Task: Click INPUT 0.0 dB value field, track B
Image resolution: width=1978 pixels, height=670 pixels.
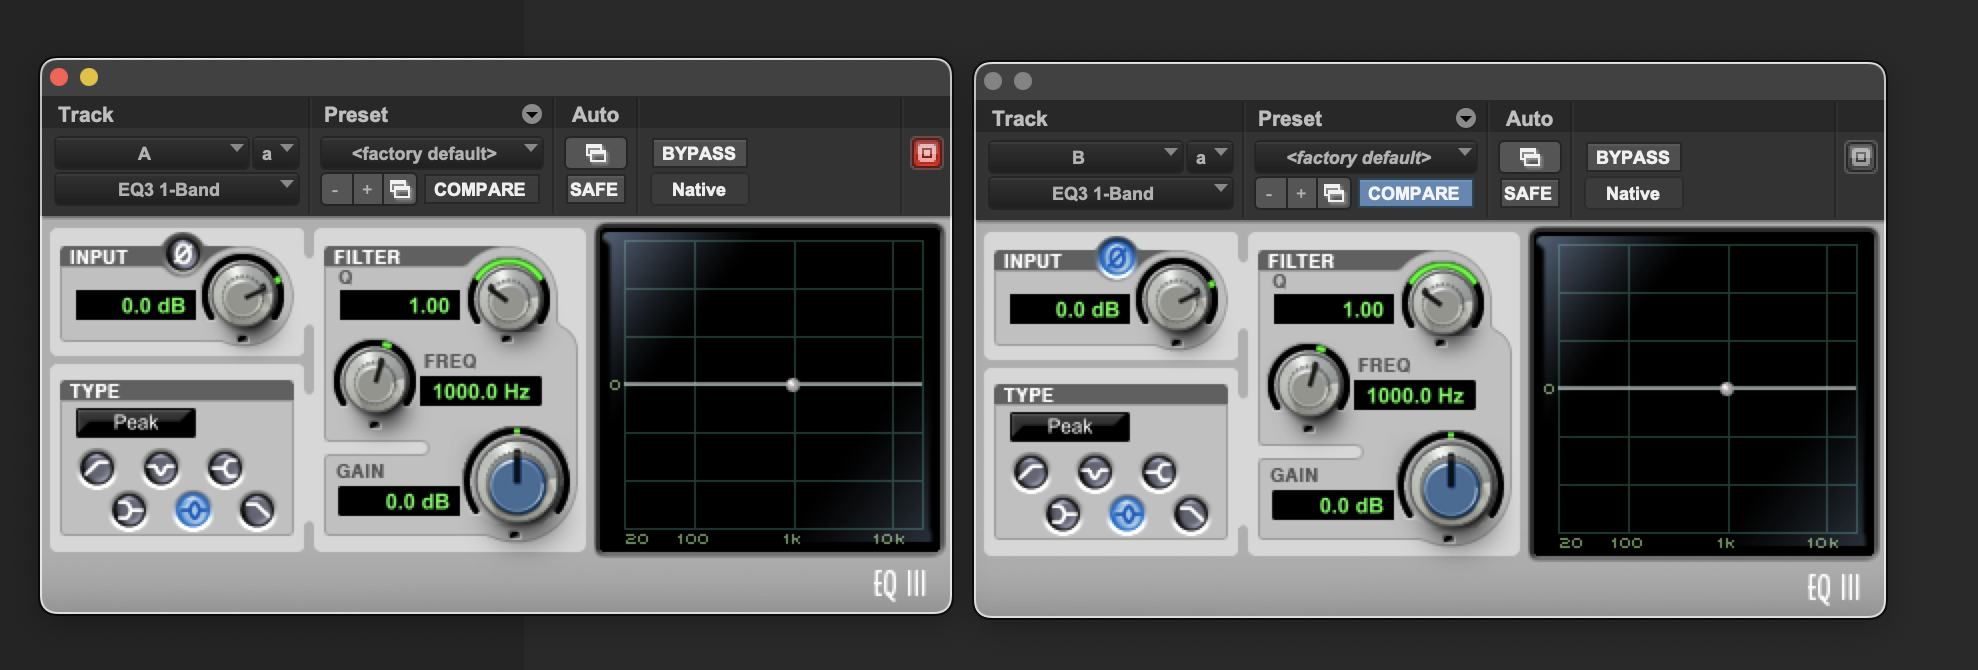Action: coord(1070,309)
